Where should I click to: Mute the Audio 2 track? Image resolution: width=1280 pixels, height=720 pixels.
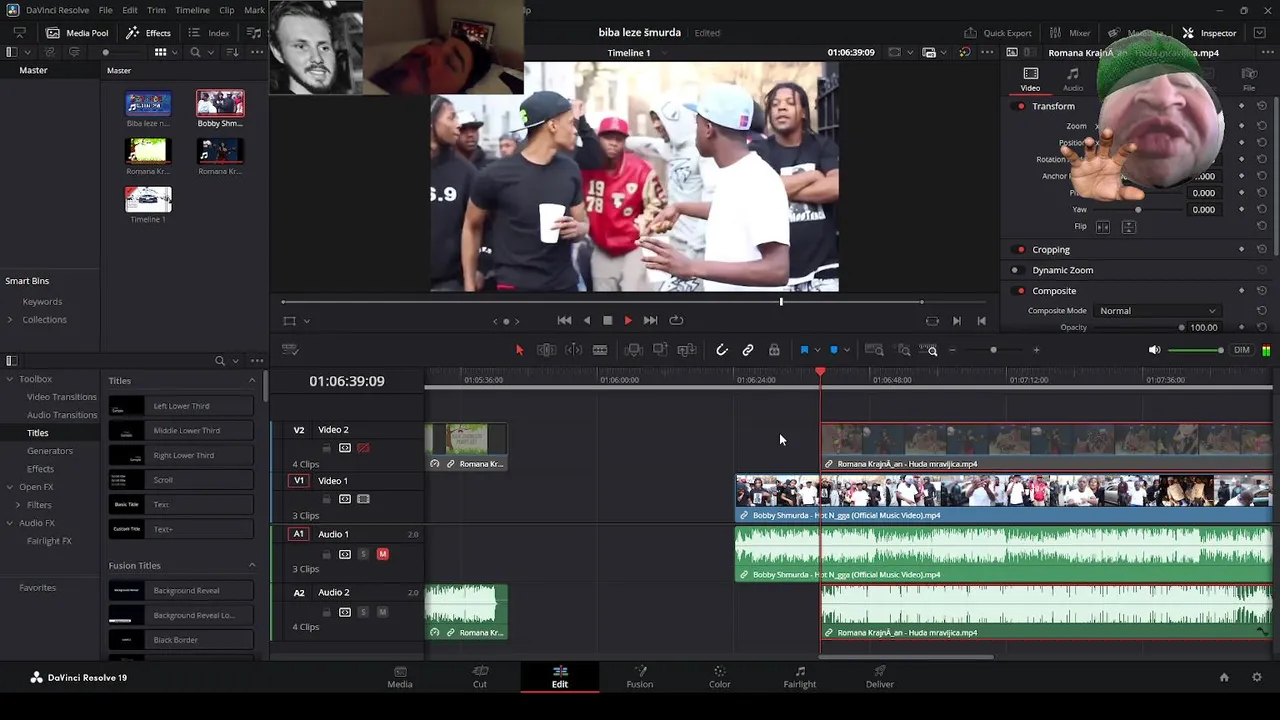click(x=382, y=612)
